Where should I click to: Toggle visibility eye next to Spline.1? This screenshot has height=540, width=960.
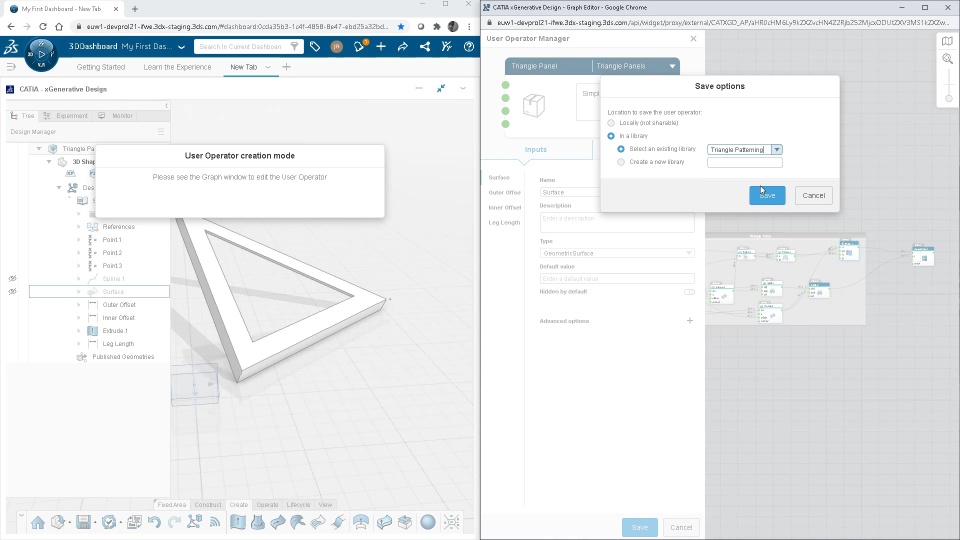coord(12,279)
